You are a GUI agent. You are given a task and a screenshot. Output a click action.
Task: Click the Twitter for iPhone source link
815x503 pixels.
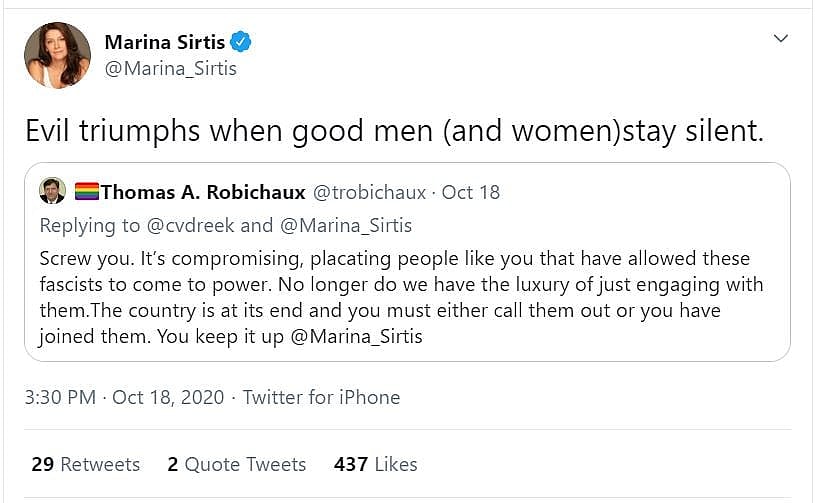pyautogui.click(x=321, y=397)
